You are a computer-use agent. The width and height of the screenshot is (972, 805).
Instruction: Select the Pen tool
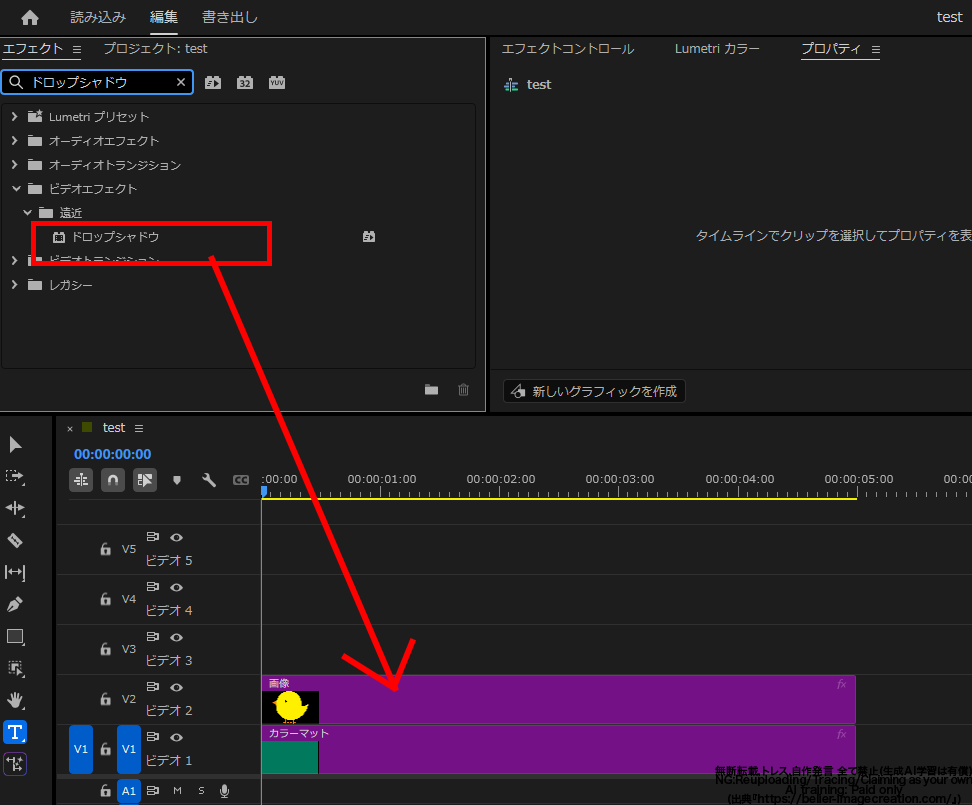point(15,604)
